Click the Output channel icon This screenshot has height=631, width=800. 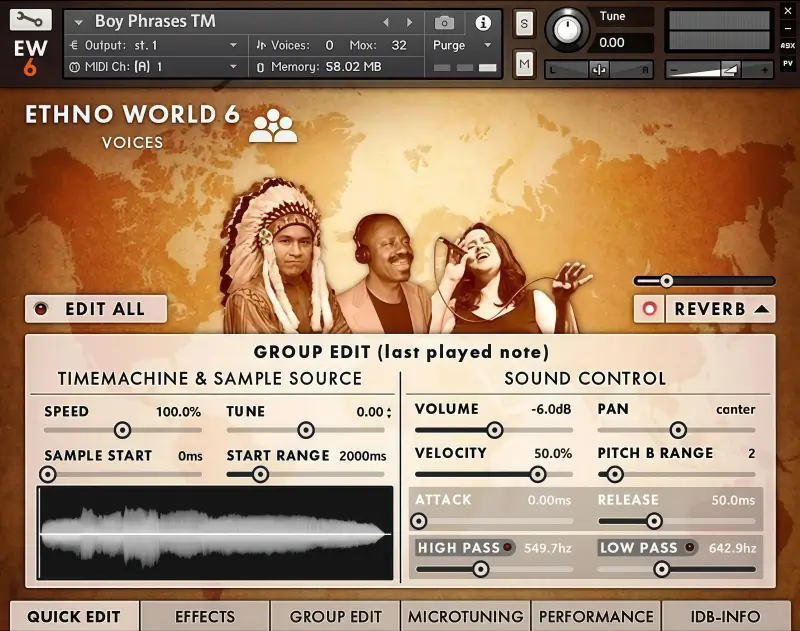(74, 45)
